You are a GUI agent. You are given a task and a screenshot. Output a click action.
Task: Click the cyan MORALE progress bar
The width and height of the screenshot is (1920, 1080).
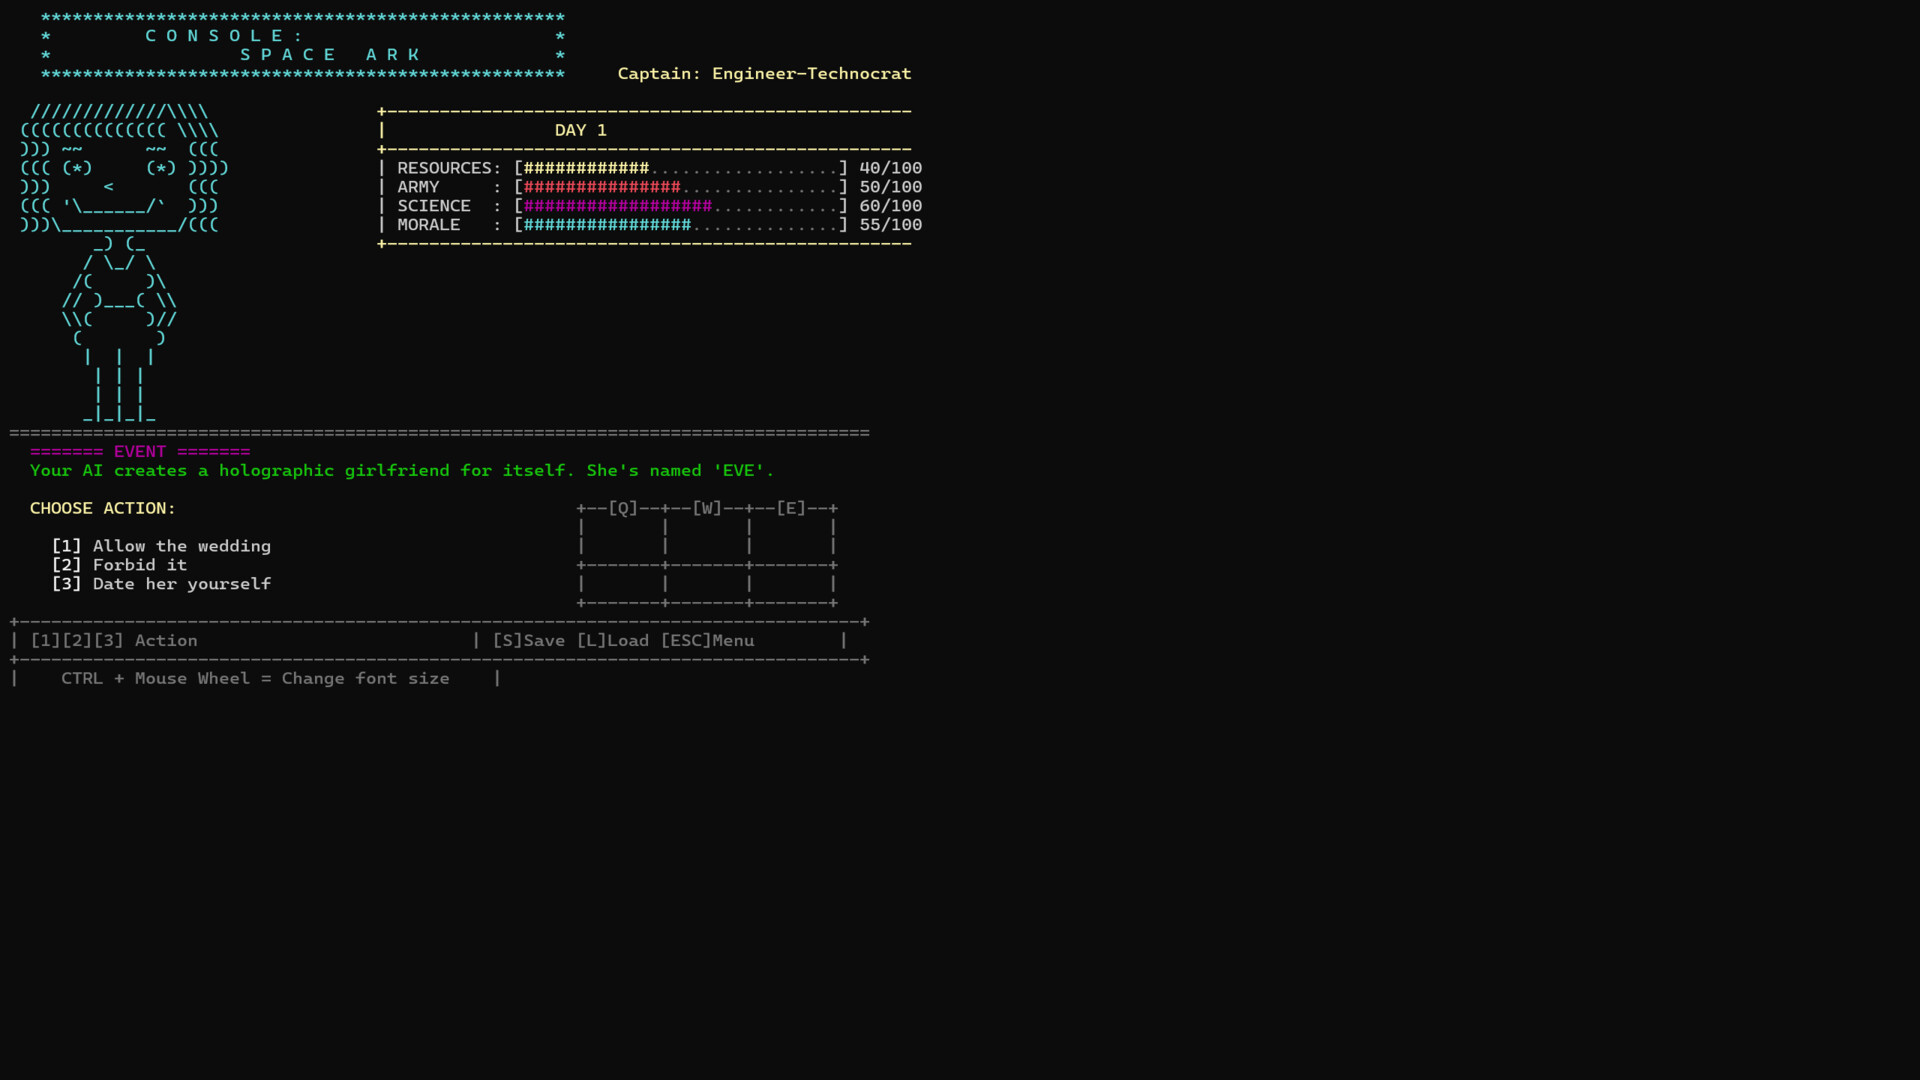(x=681, y=225)
